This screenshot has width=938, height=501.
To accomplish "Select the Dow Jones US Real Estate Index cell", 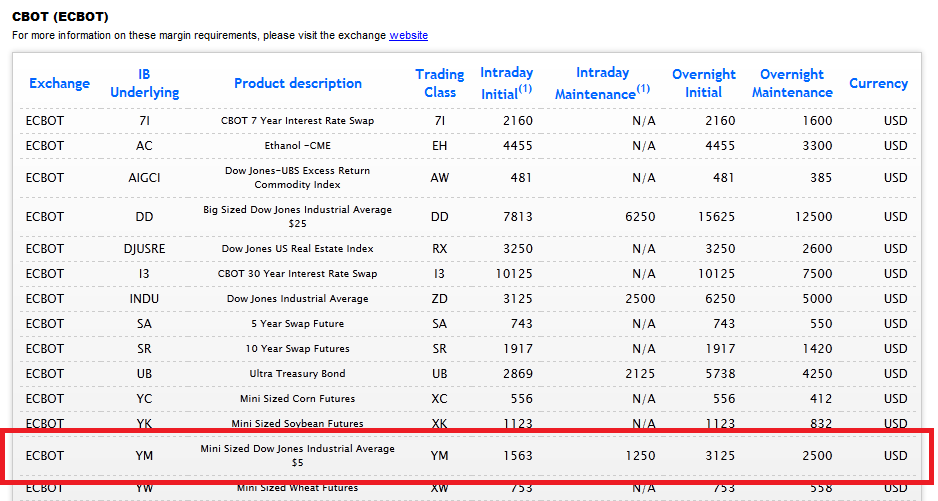I will (297, 248).
